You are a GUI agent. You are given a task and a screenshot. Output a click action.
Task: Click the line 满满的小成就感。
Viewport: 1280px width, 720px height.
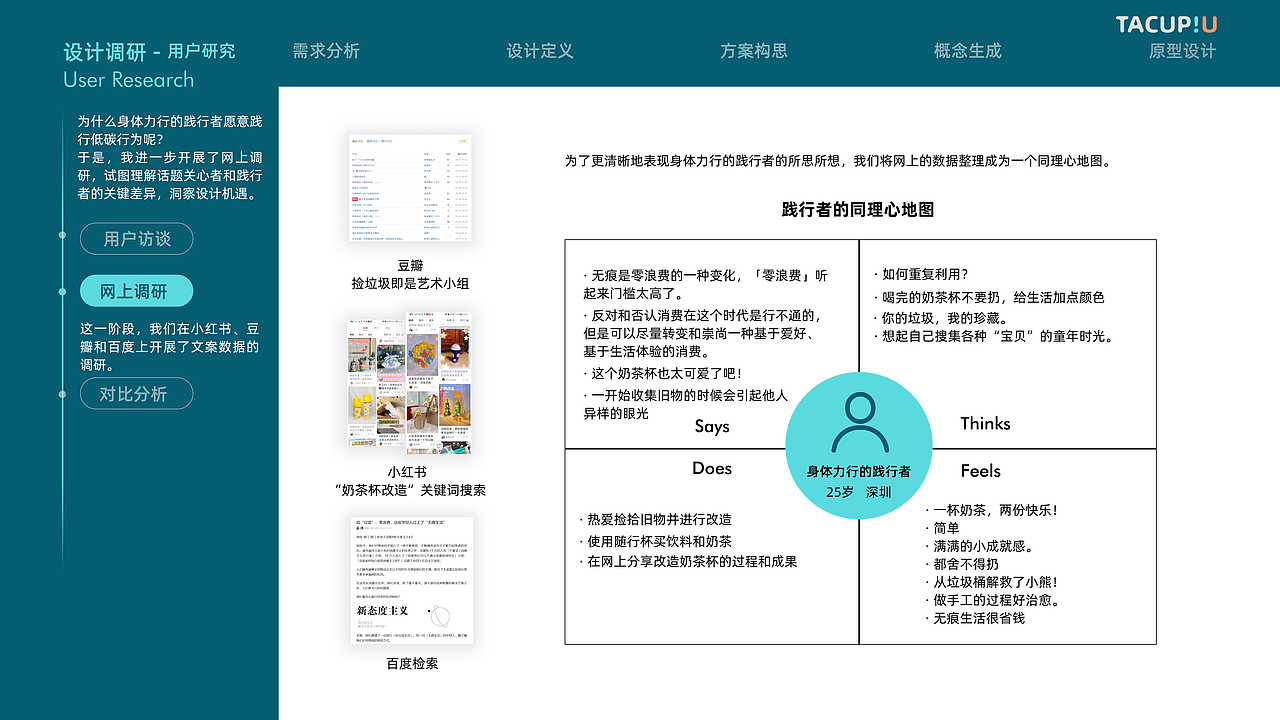979,546
